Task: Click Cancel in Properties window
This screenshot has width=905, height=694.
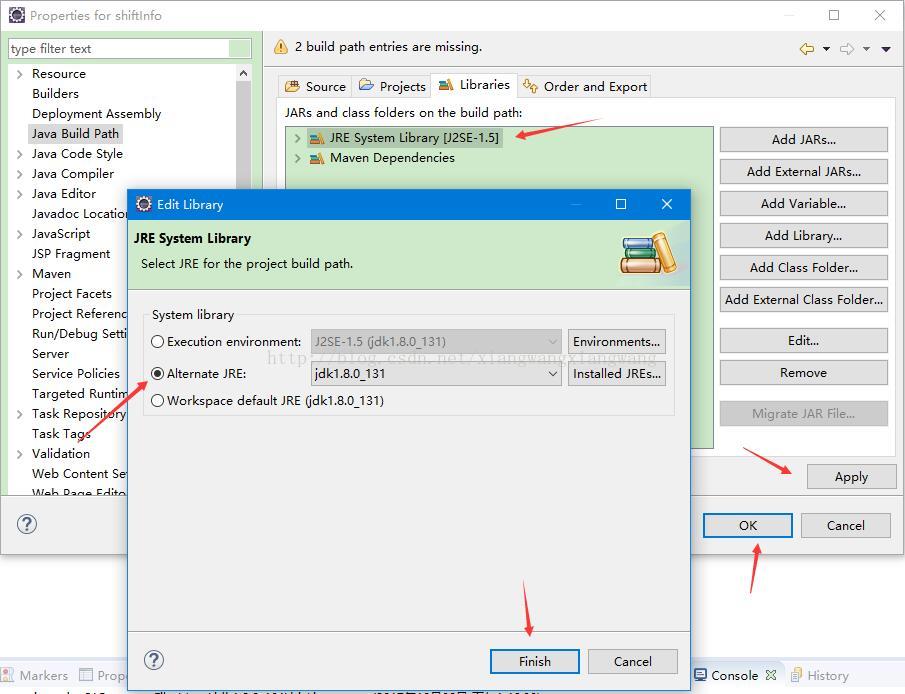Action: (846, 525)
